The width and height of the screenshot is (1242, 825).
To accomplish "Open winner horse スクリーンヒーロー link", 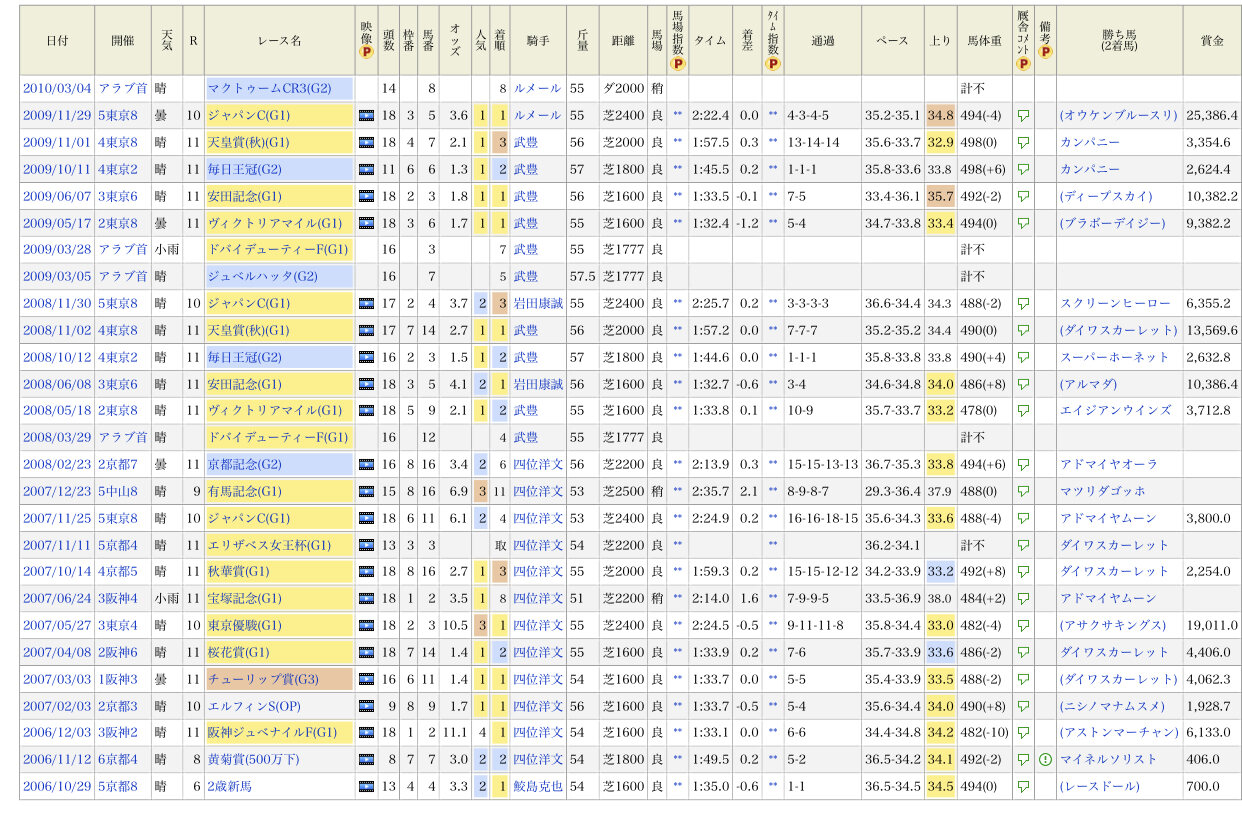I will click(1115, 303).
